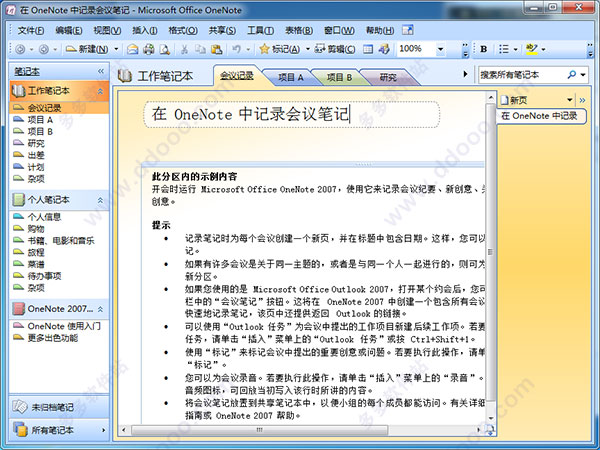Open the 编辑(E) menu
Viewport: 600px width, 450px height.
coord(68,31)
